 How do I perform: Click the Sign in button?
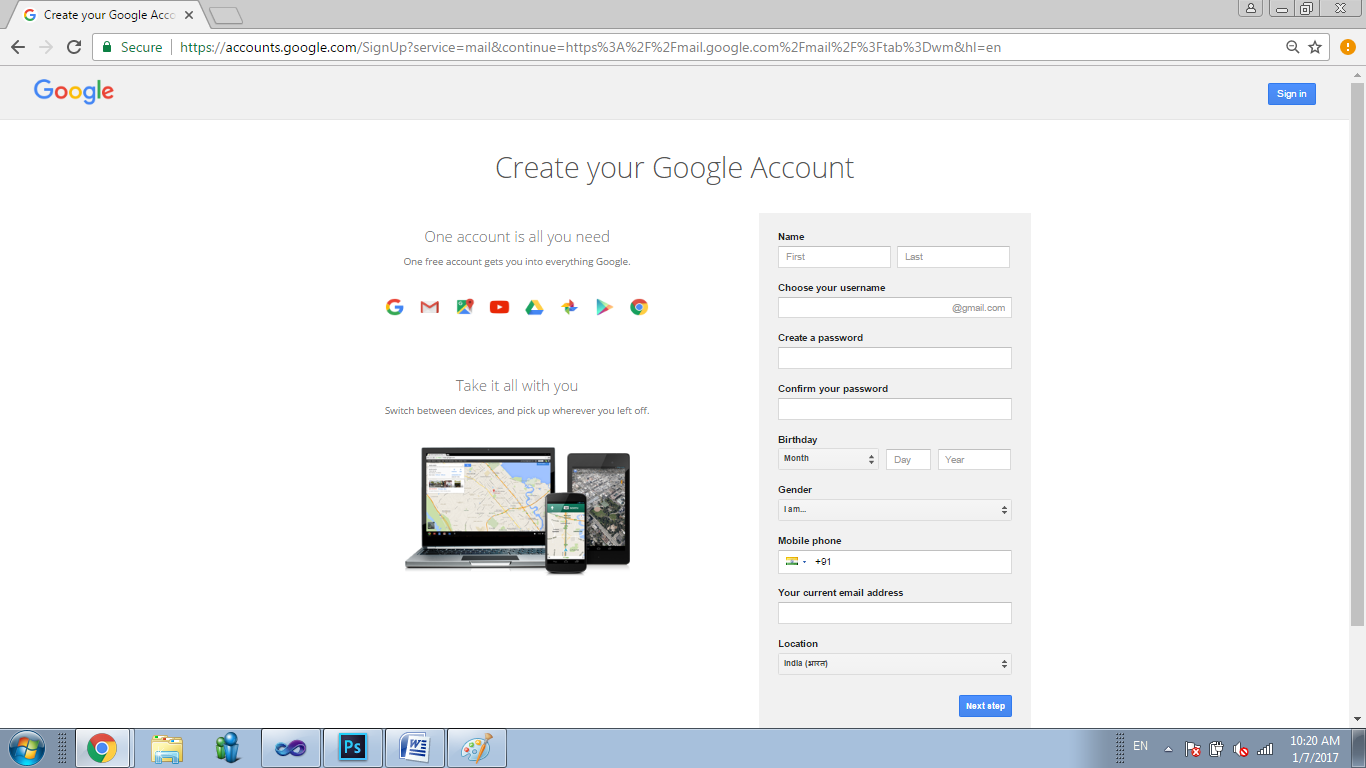[x=1291, y=93]
